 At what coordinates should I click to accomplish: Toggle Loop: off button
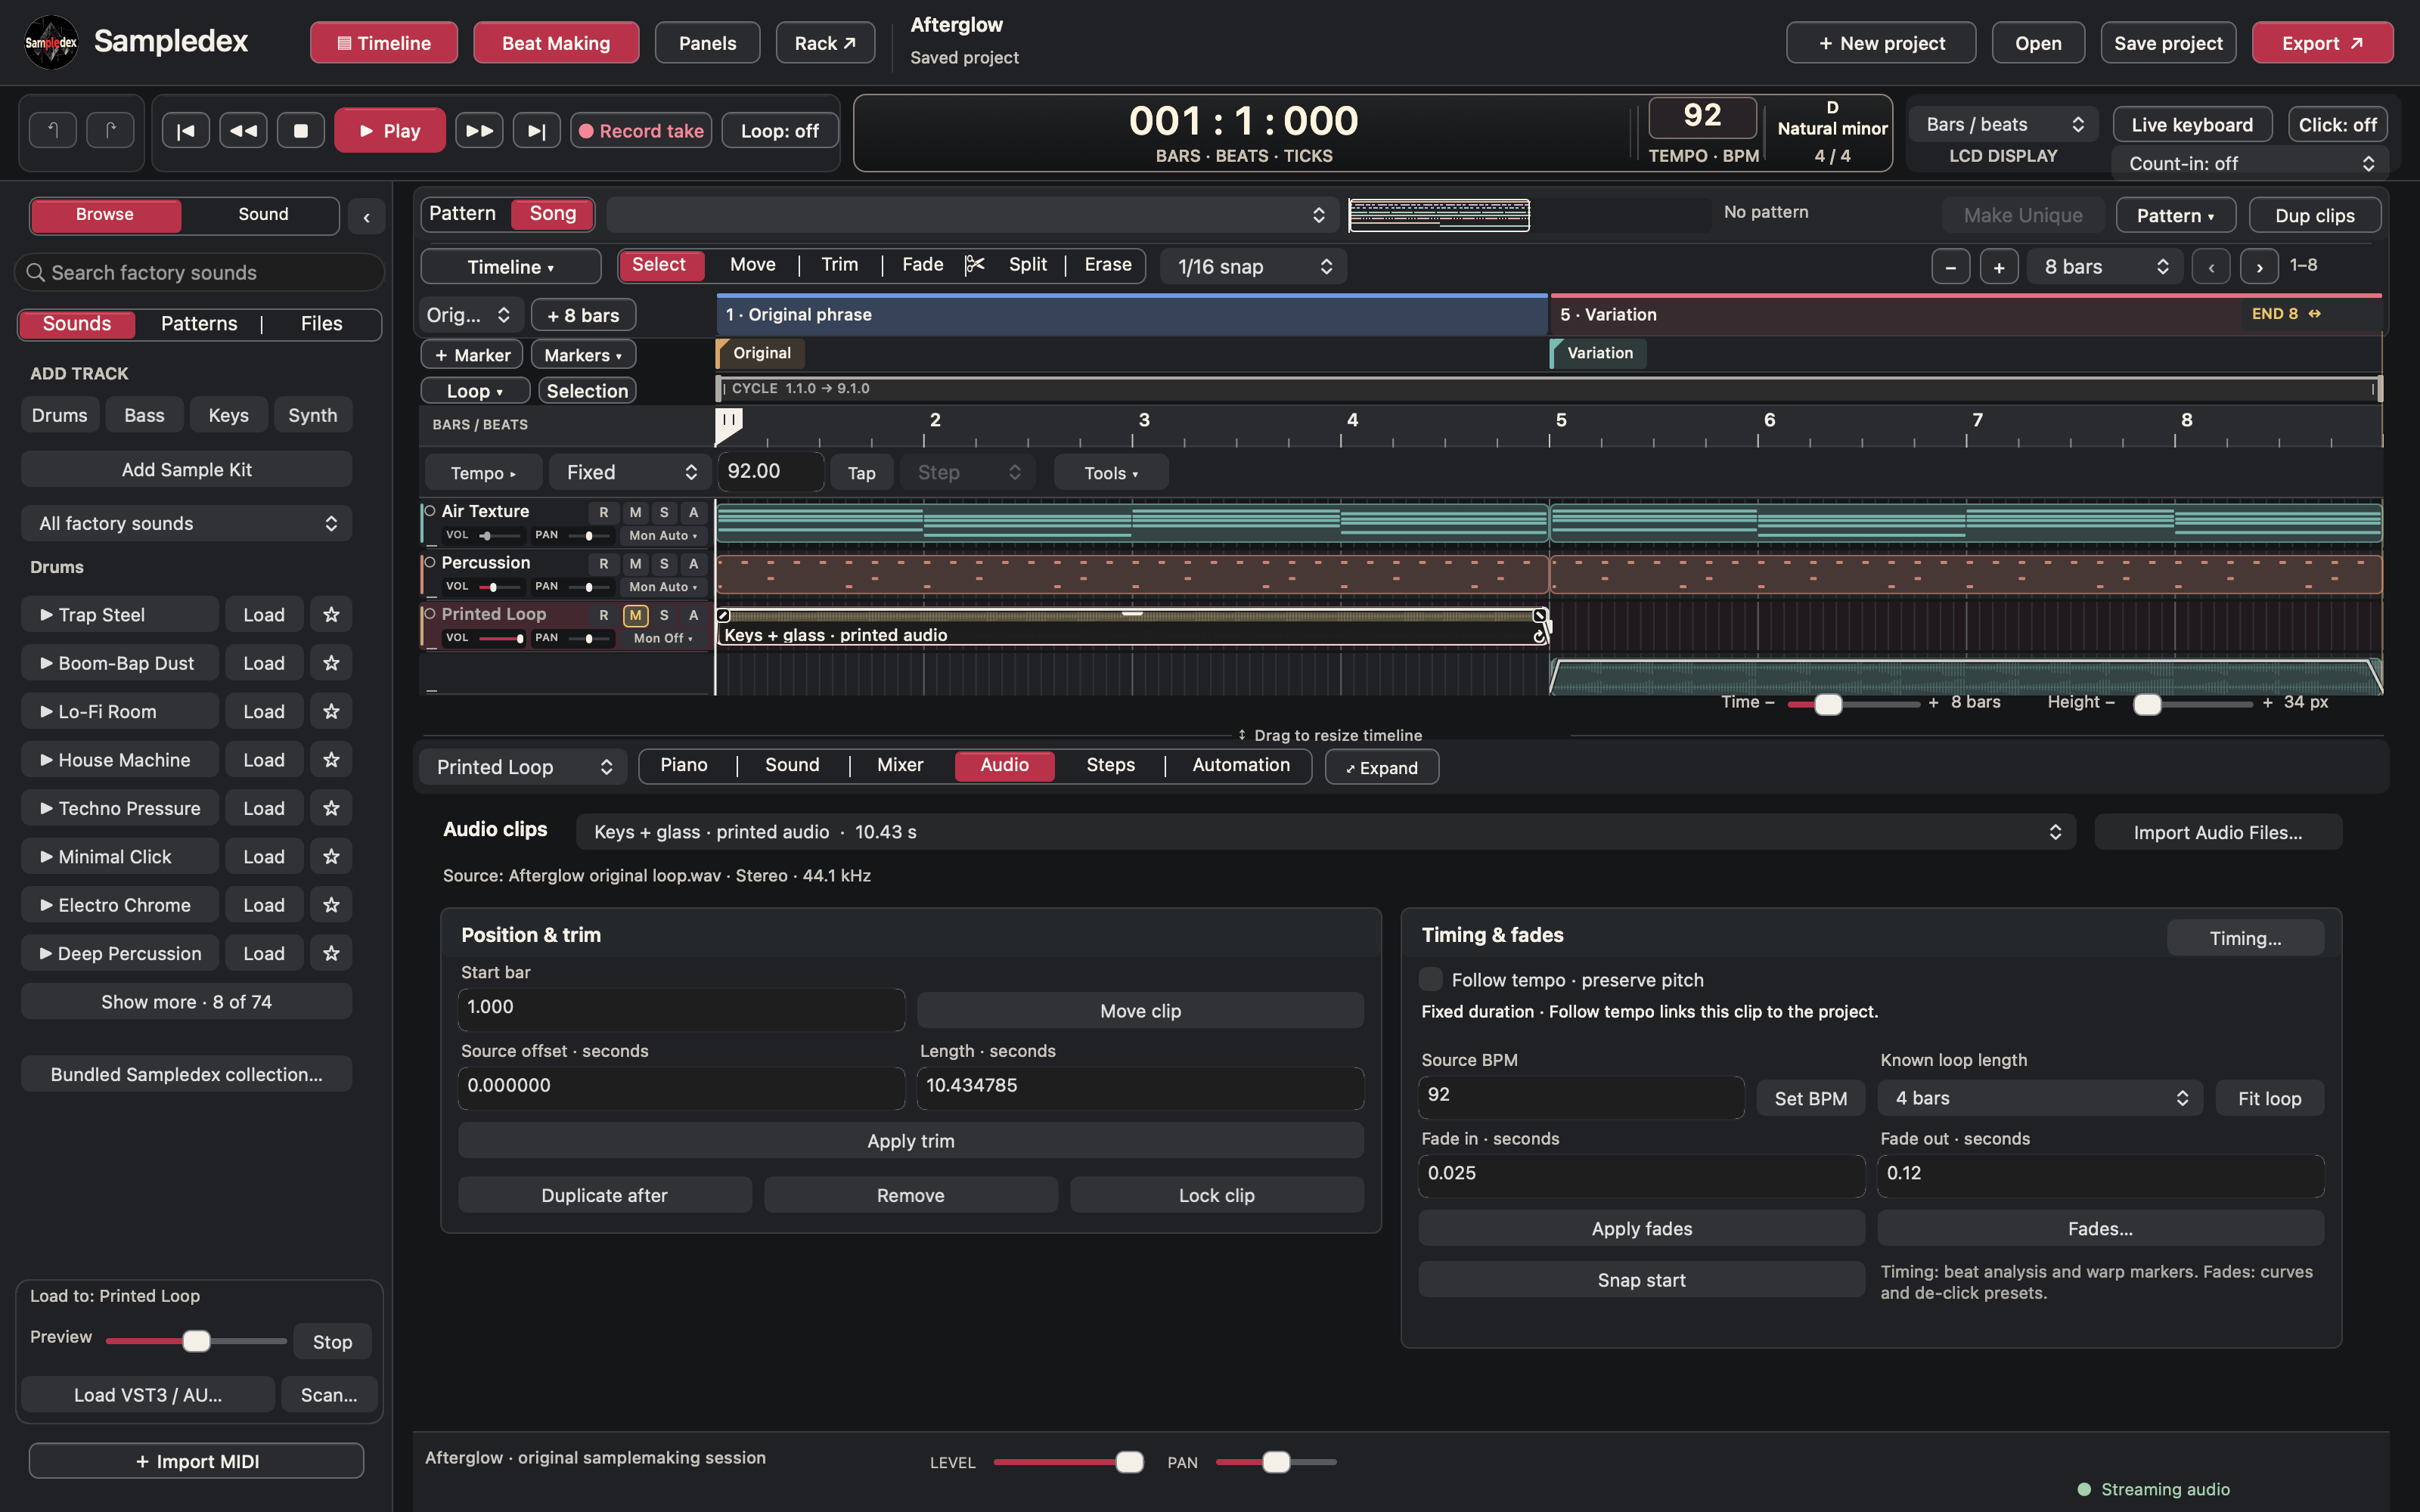[779, 130]
